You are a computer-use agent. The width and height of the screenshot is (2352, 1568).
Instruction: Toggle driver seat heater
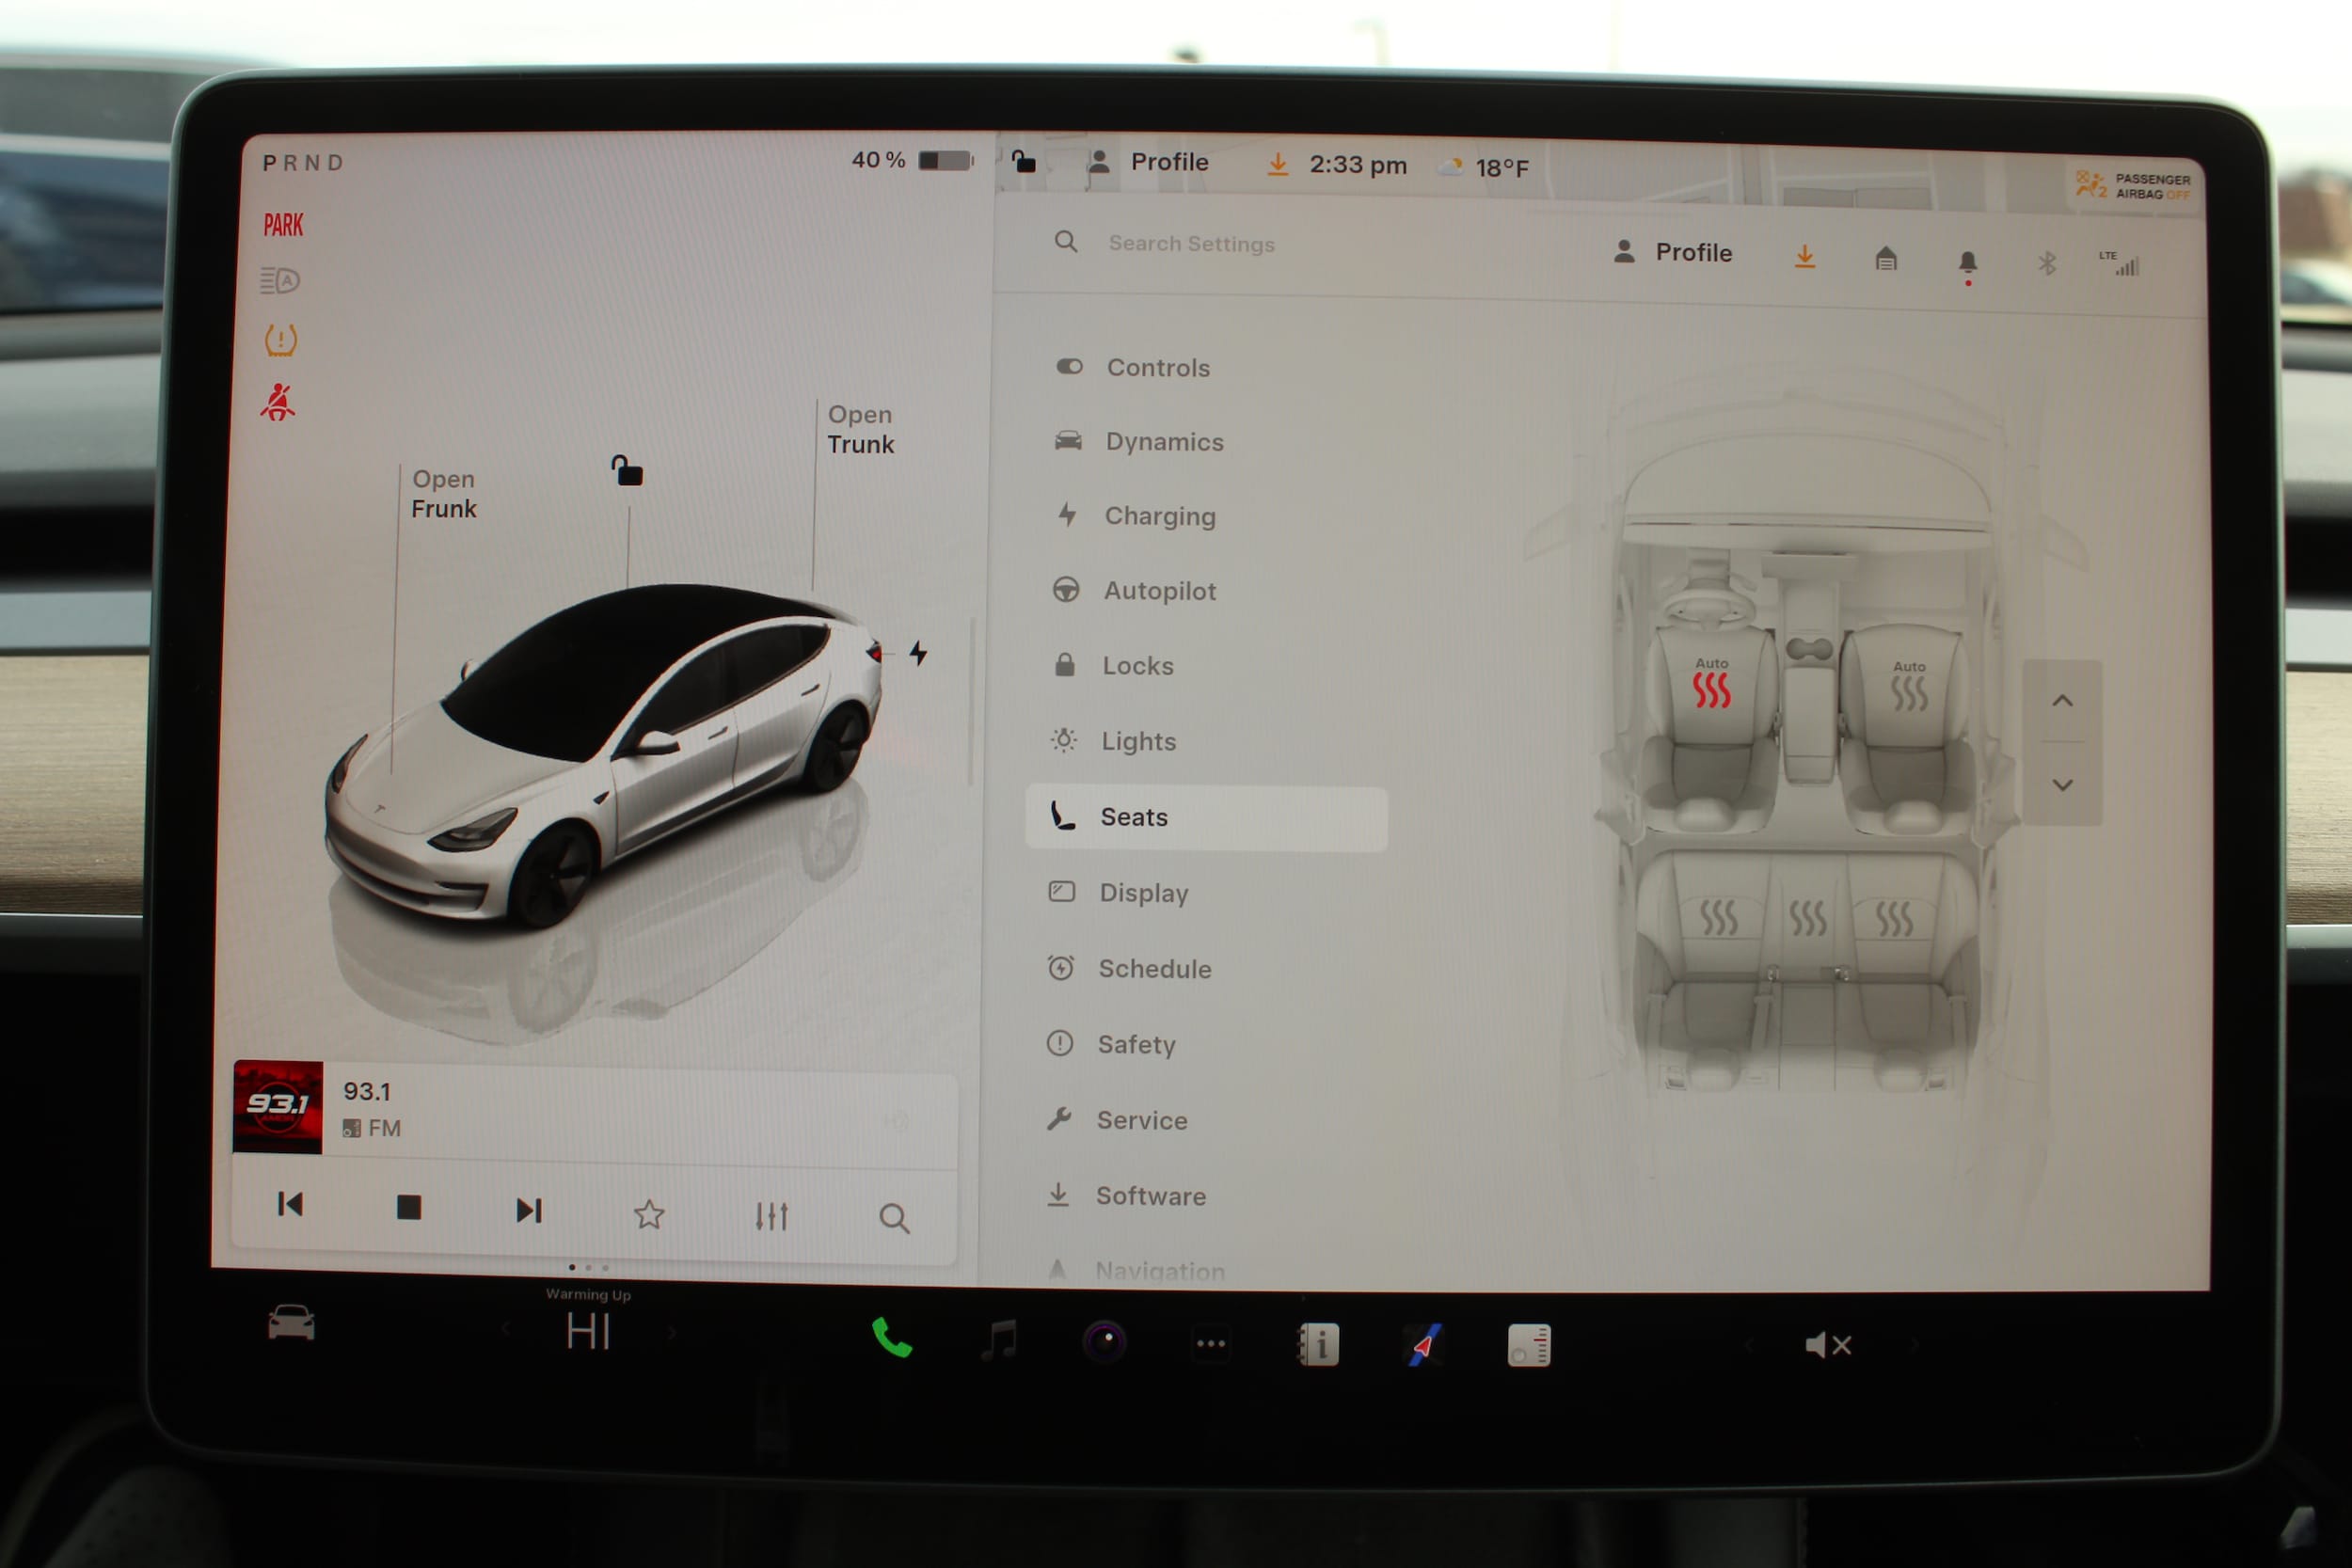tap(1711, 689)
